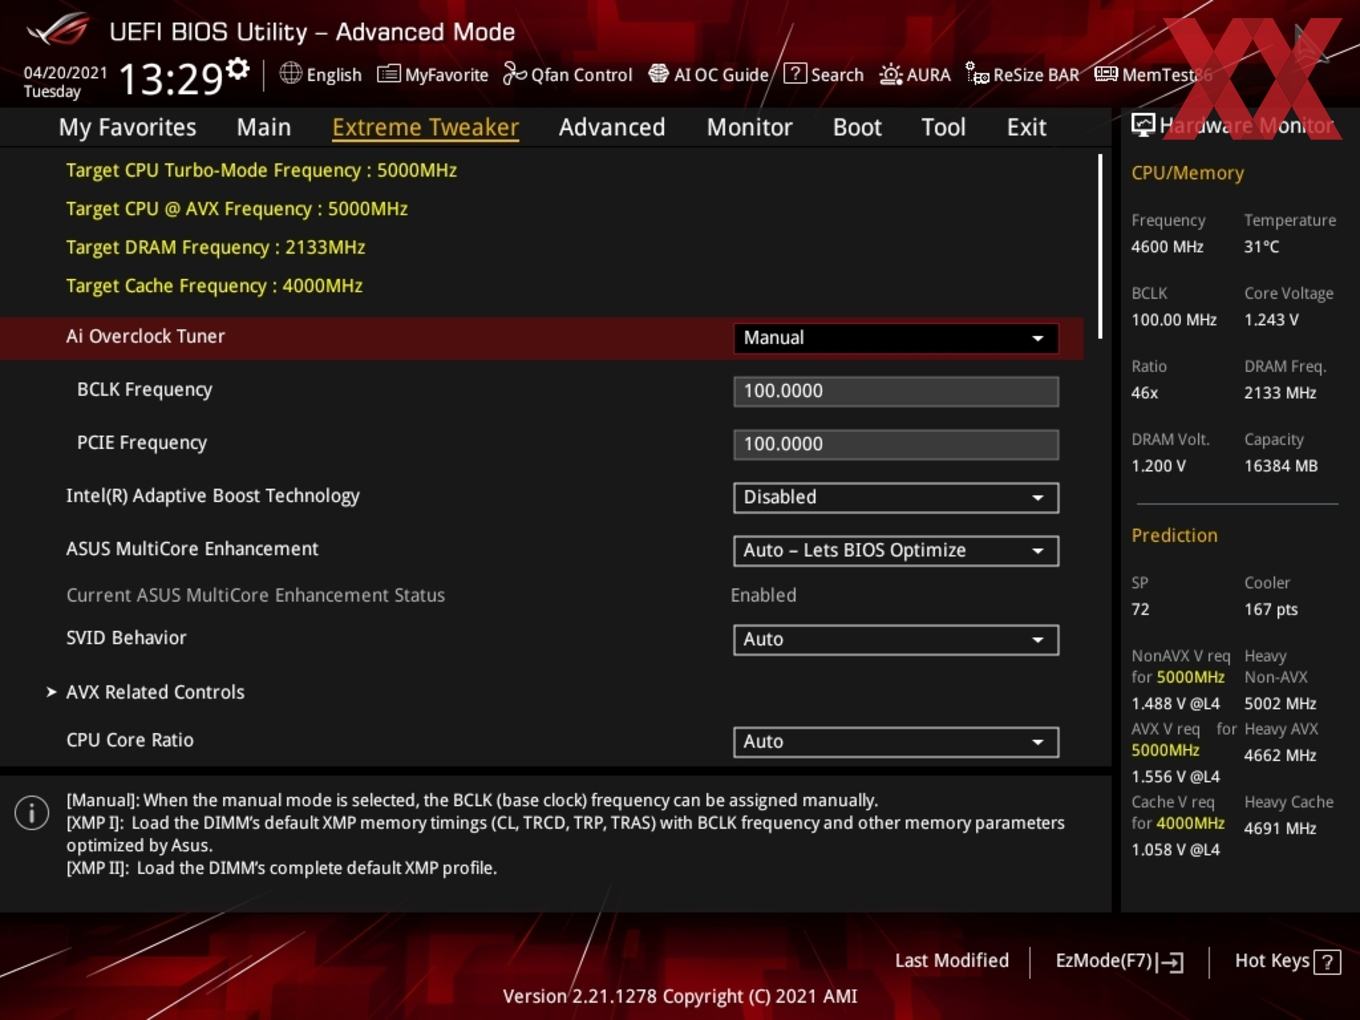Screen dimensions: 1360x1020
Task: Click the BCLK Frequency input field
Action: click(x=896, y=391)
